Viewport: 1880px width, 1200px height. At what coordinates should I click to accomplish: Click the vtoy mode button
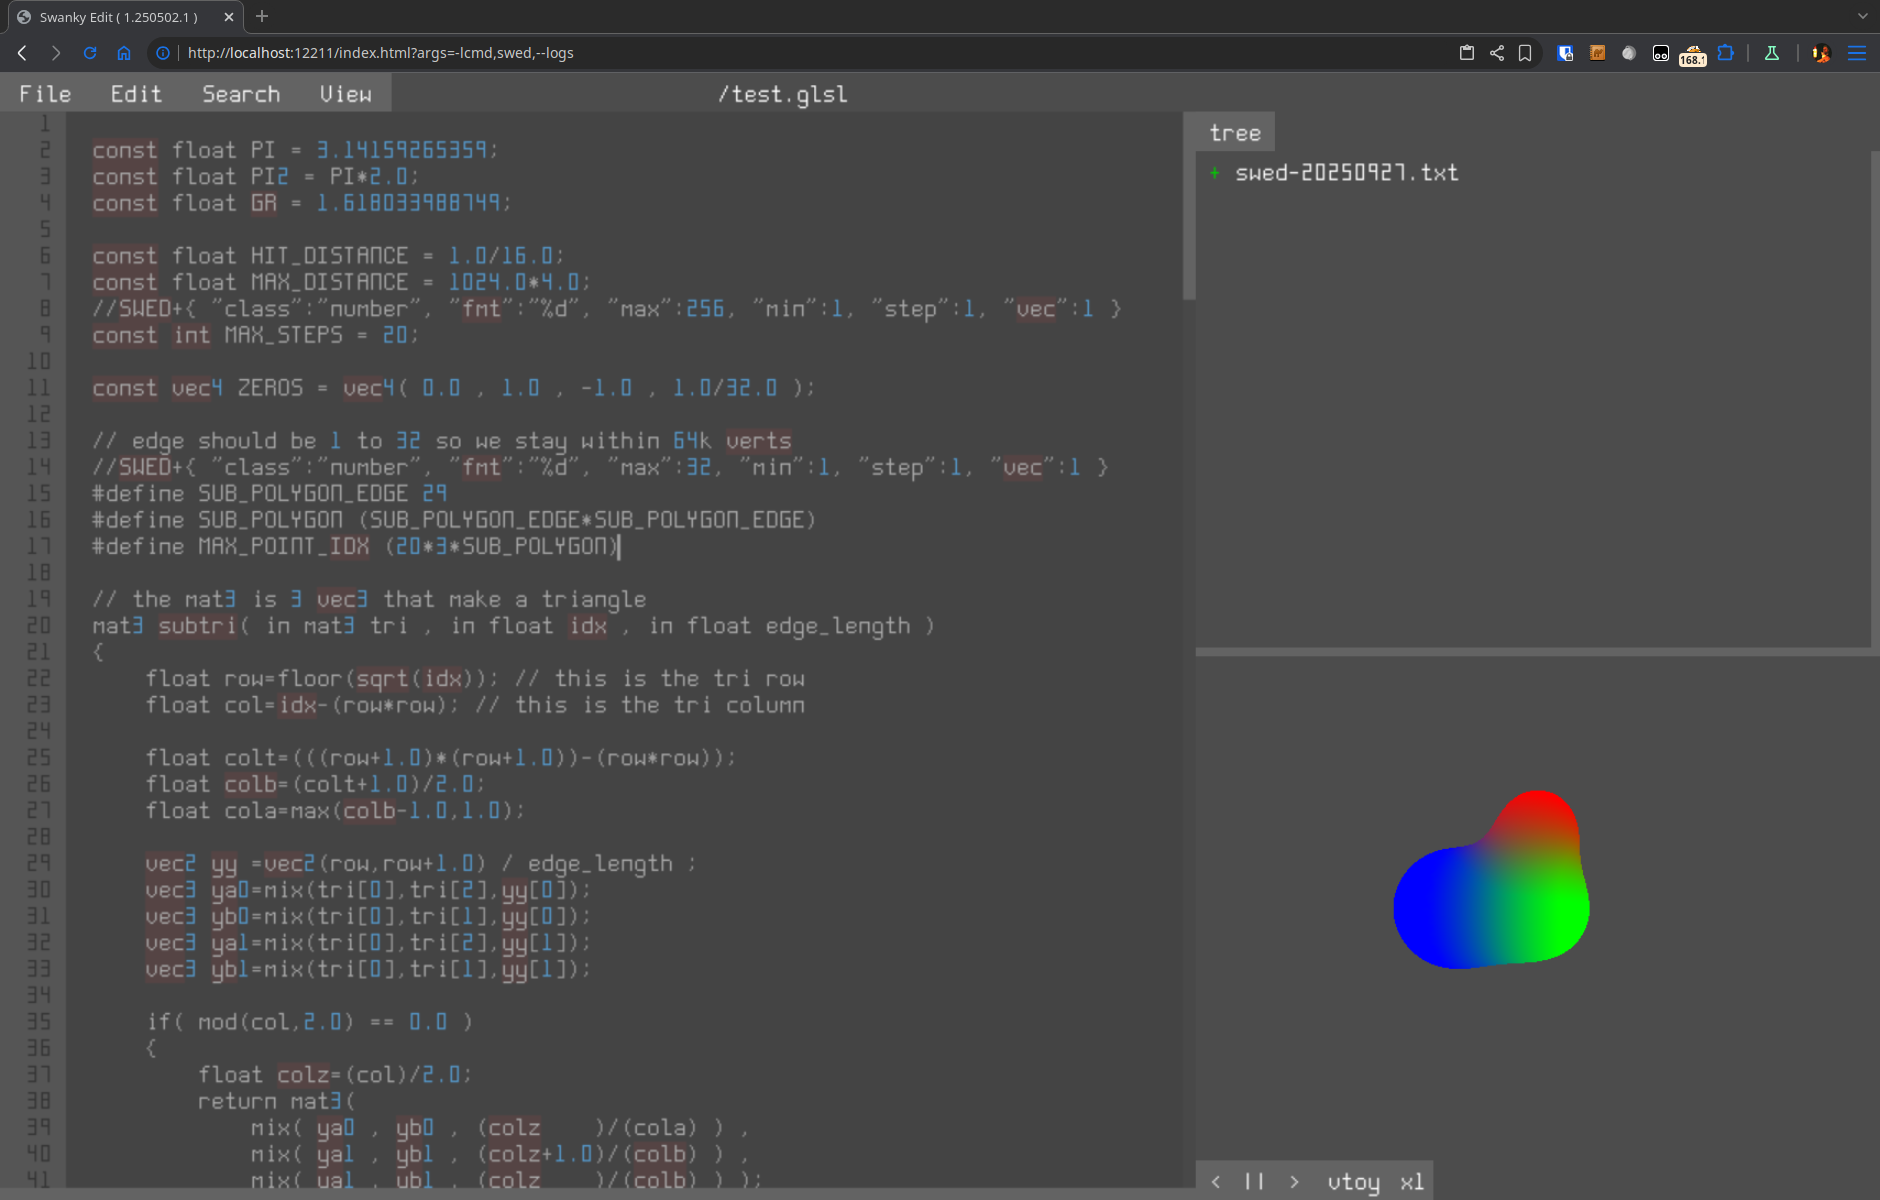[x=1353, y=1182]
